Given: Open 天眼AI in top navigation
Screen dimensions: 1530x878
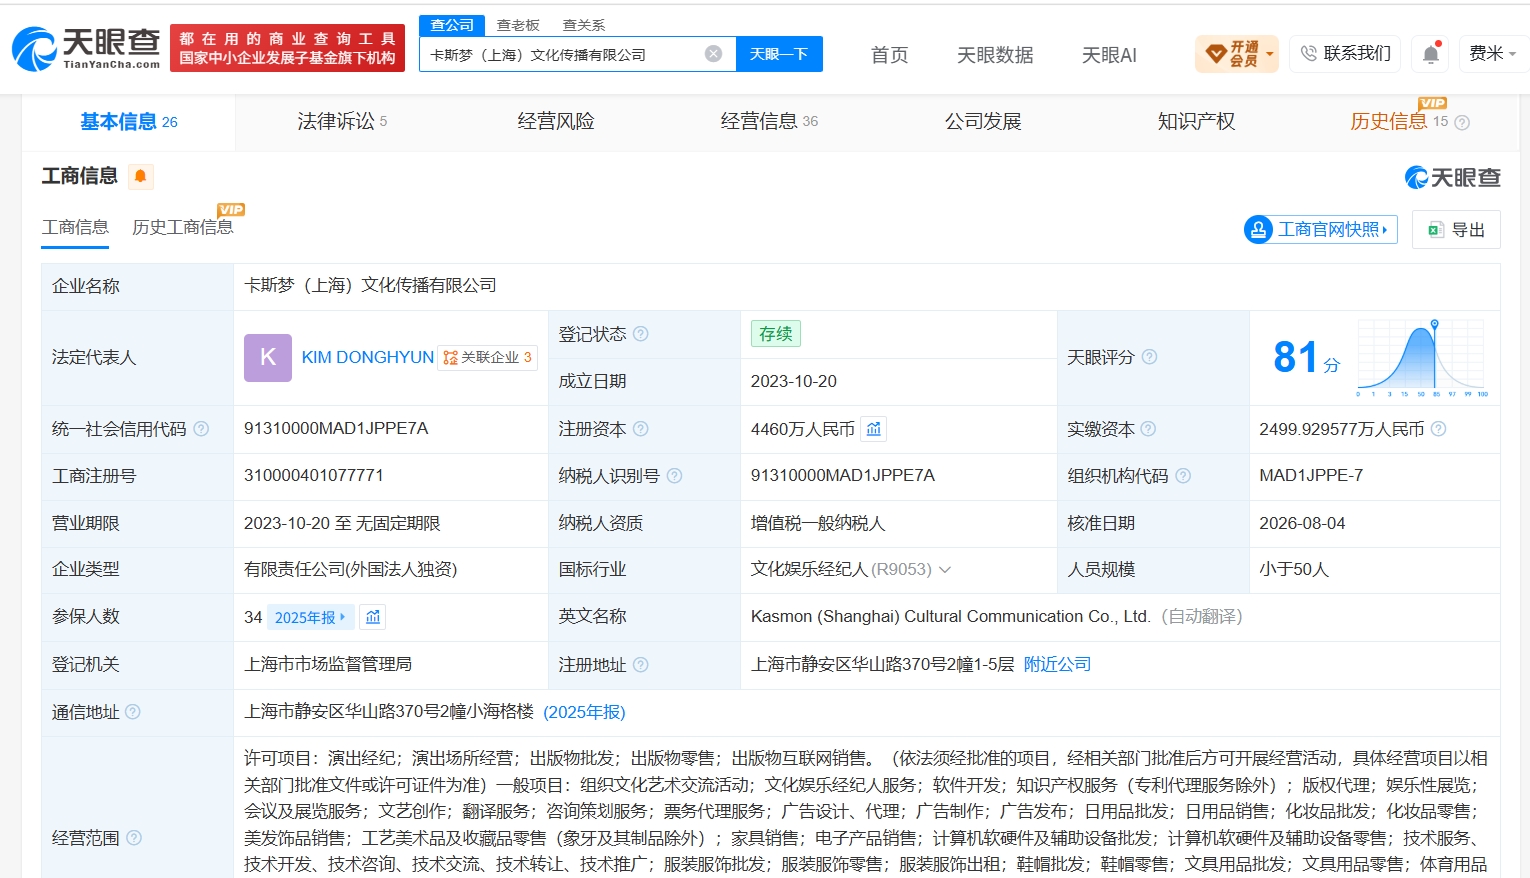Looking at the screenshot, I should coord(1109,55).
